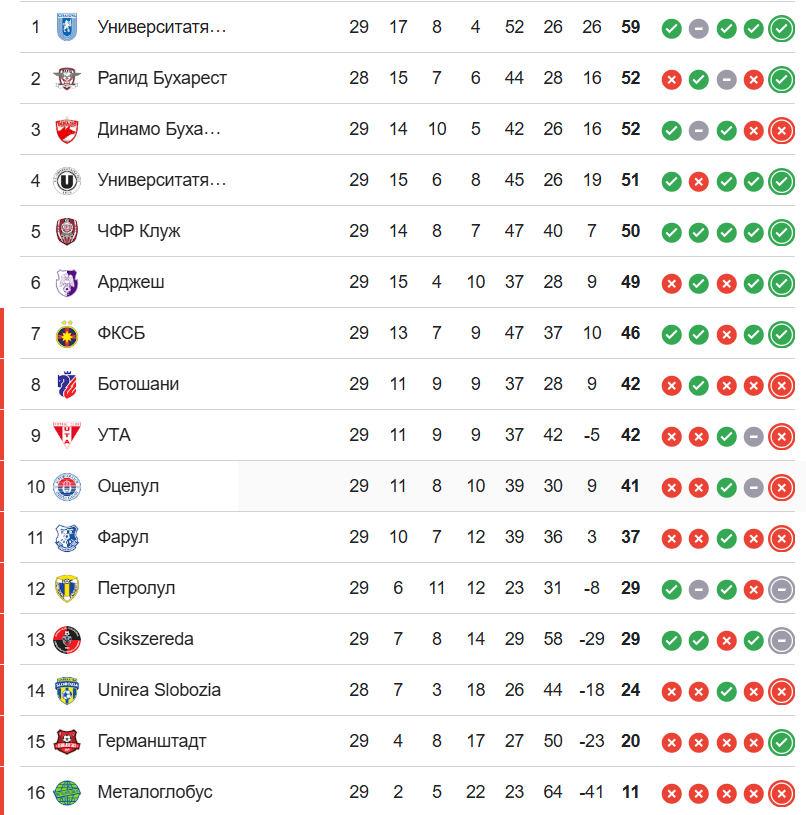This screenshot has width=806, height=815.
Task: Click ЧФР Клуж's 50 points value
Action: pyautogui.click(x=630, y=231)
